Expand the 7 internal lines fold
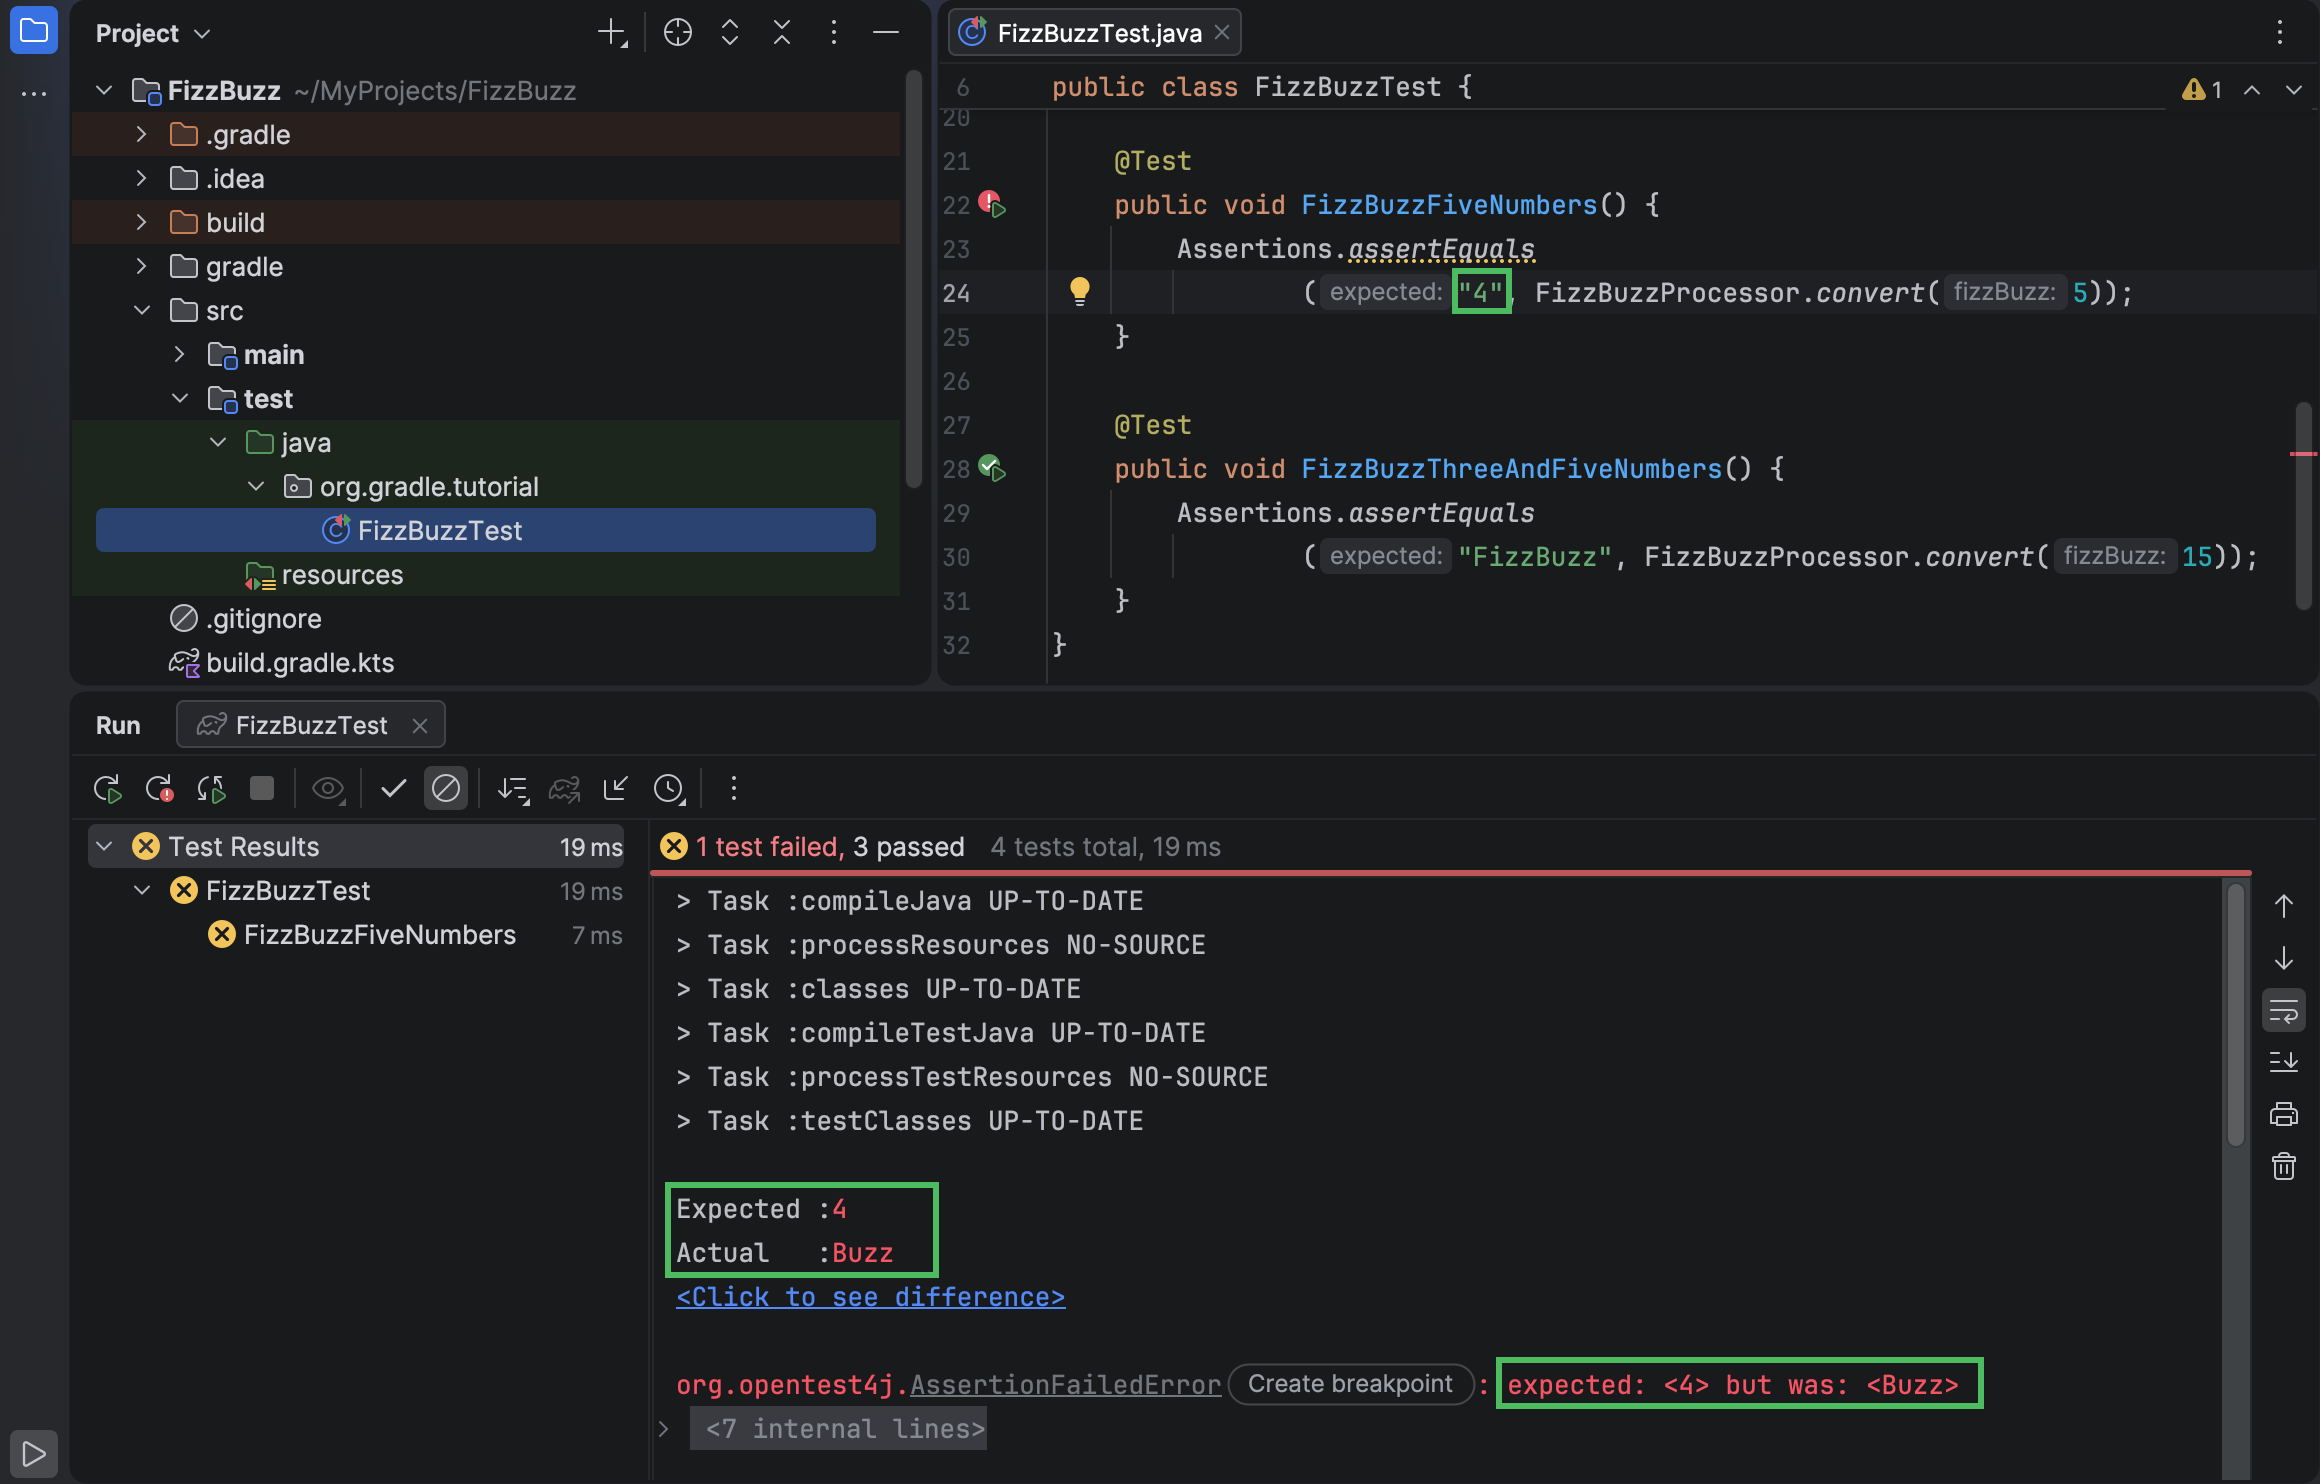The height and width of the screenshot is (1484, 2320). coord(663,1429)
